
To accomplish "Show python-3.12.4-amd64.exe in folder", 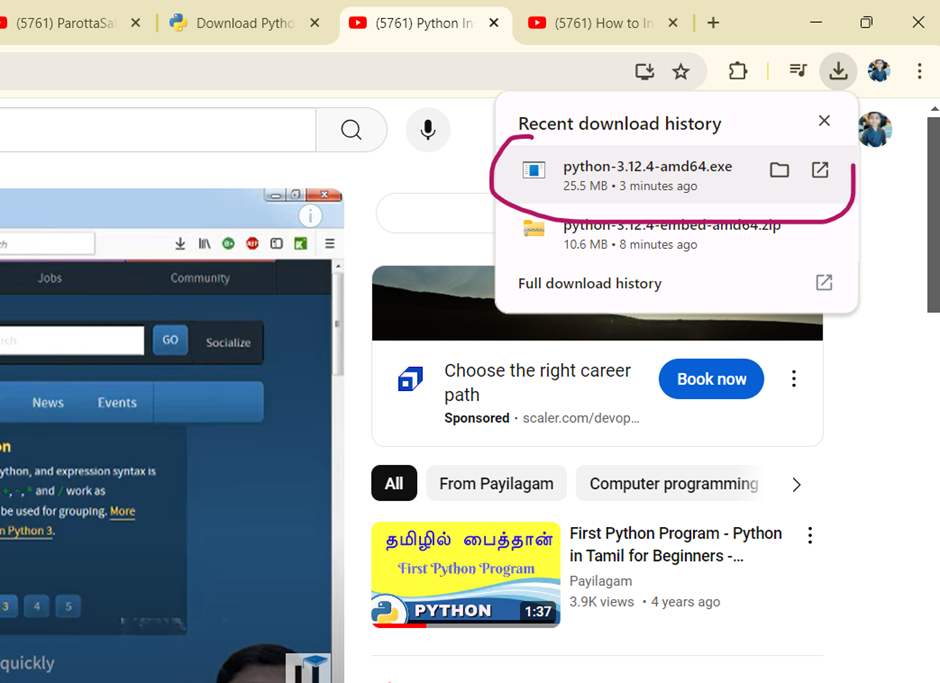I will tap(779, 170).
